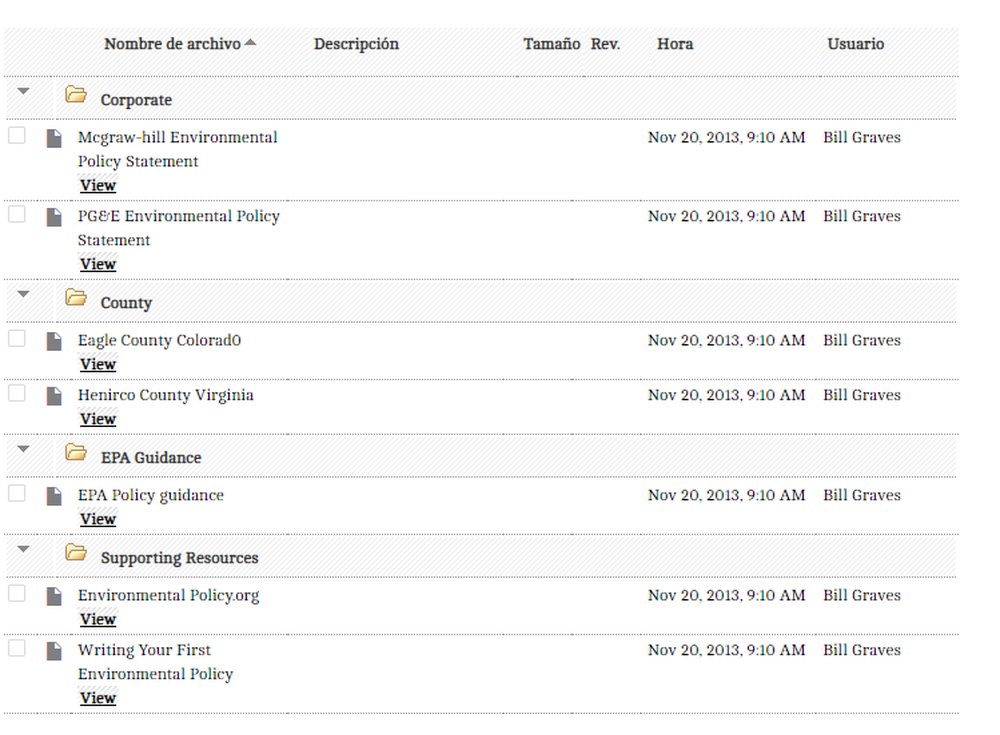
Task: Check the box next to Environmental Policy.org
Action: coord(16,594)
